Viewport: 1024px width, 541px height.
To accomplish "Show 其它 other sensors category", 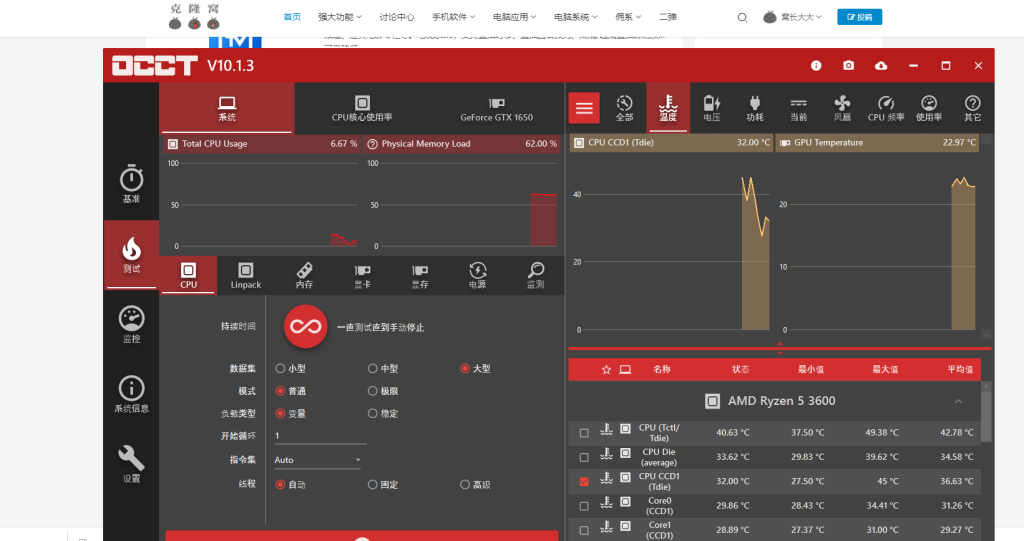I will 972,108.
